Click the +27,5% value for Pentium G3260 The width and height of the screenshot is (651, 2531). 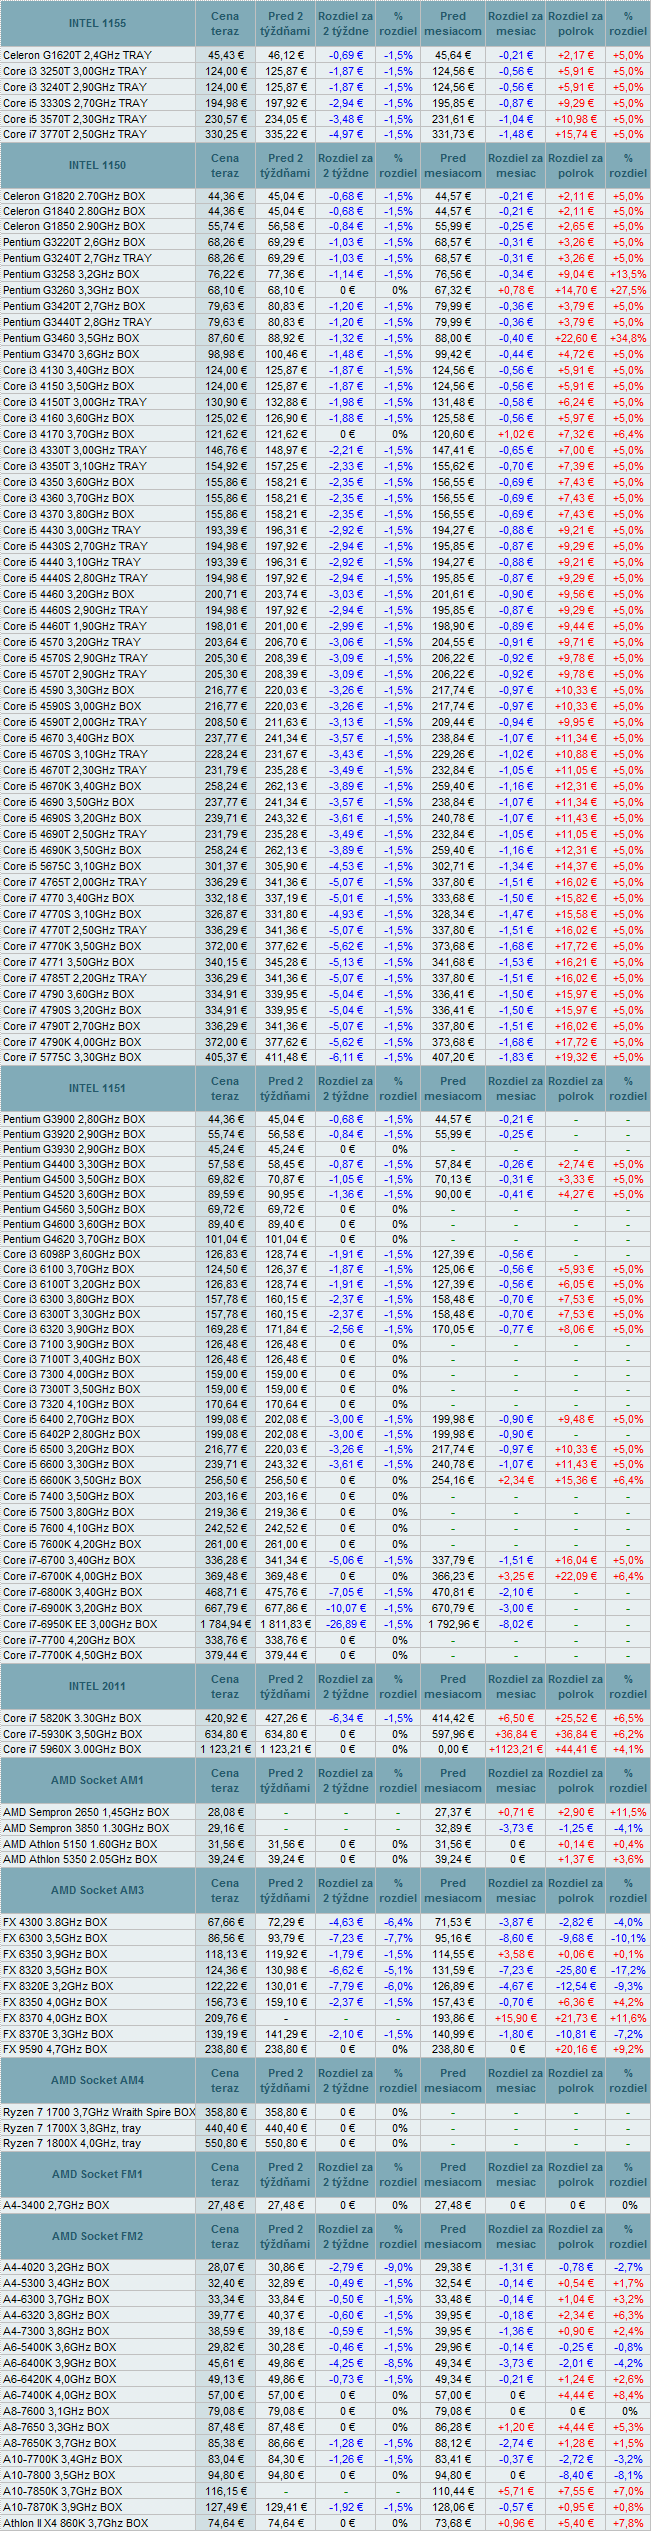tap(628, 290)
